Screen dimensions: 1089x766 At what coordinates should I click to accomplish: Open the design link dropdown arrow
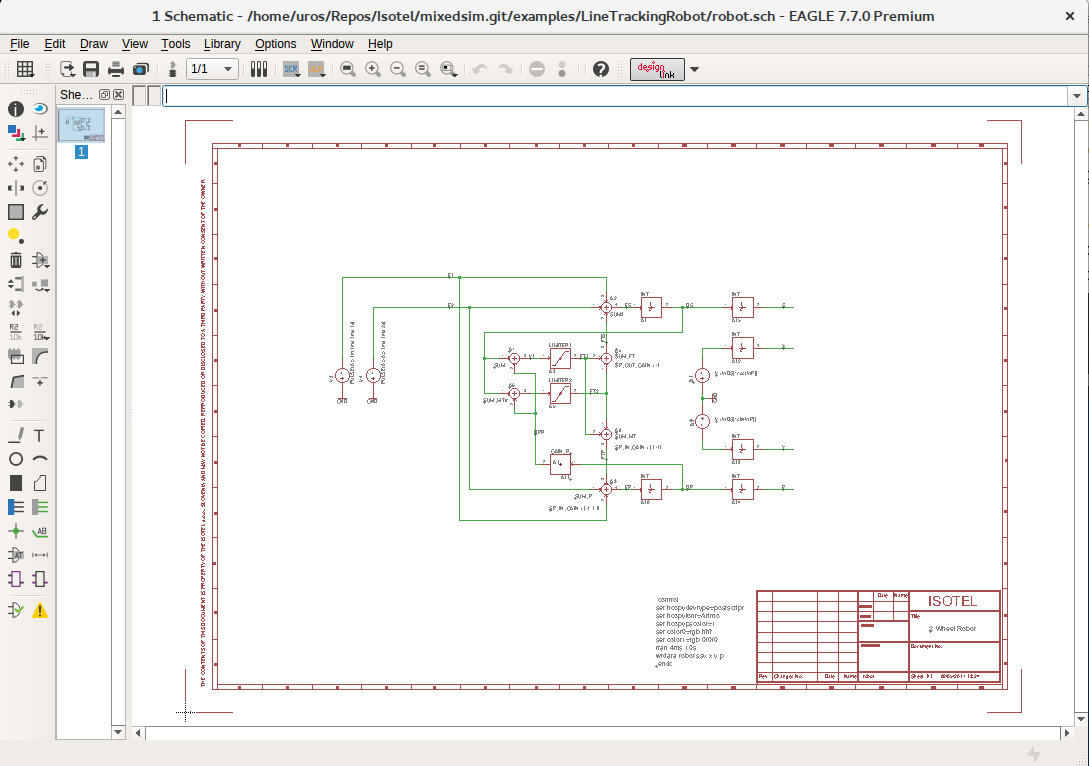pos(694,69)
